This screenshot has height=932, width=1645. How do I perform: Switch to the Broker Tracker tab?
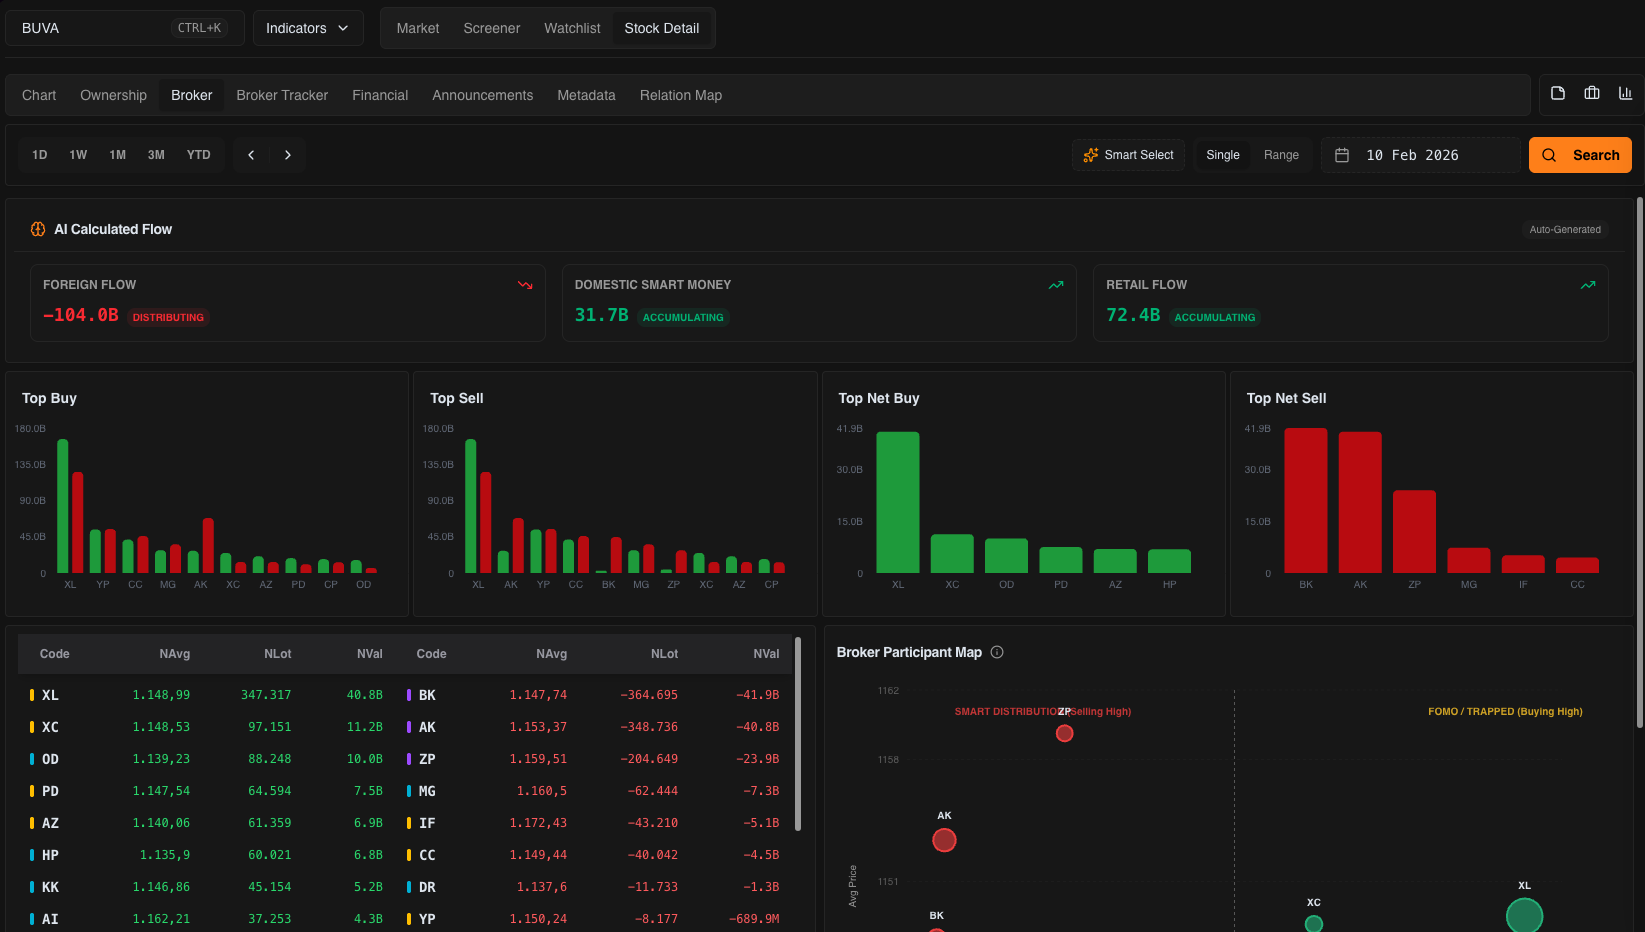click(x=282, y=95)
